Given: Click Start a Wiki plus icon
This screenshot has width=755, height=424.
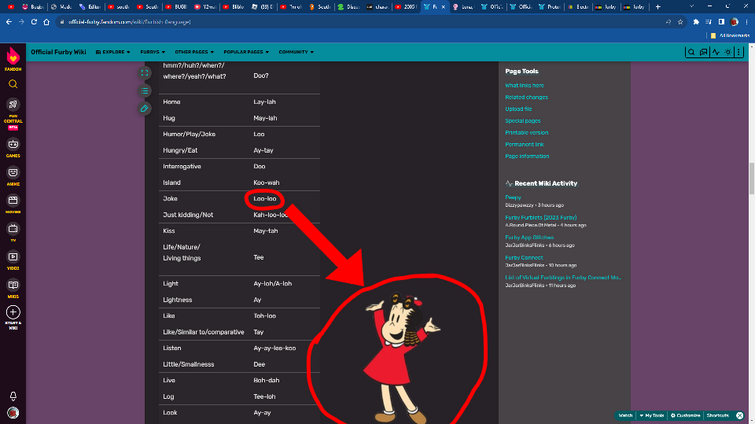Looking at the screenshot, I should pos(13,312).
